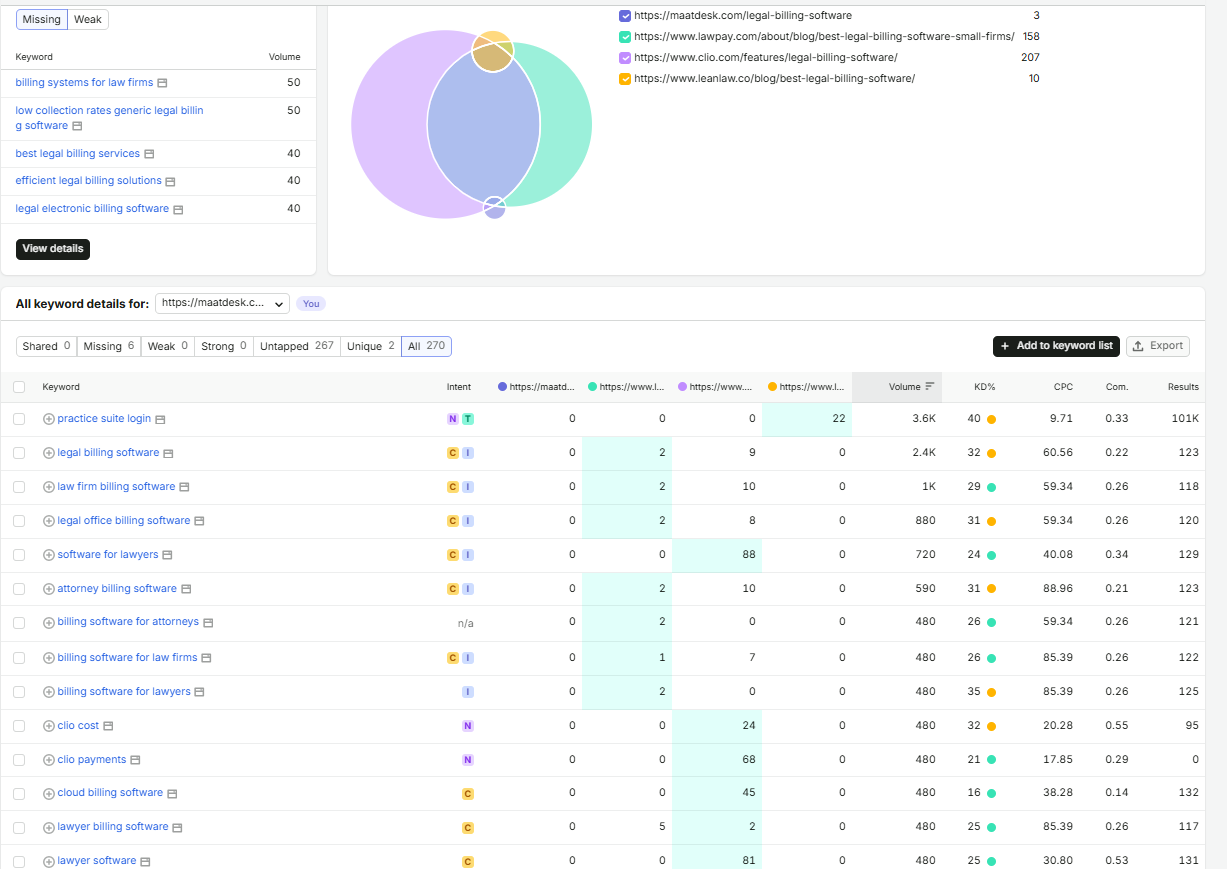The image size is (1227, 869).
Task: Open 'low collection rates generic legal billing software' link
Action: coord(109,118)
